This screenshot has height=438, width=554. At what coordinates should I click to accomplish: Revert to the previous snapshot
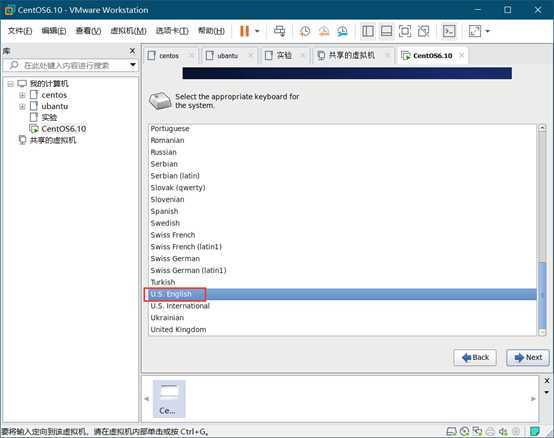point(324,31)
